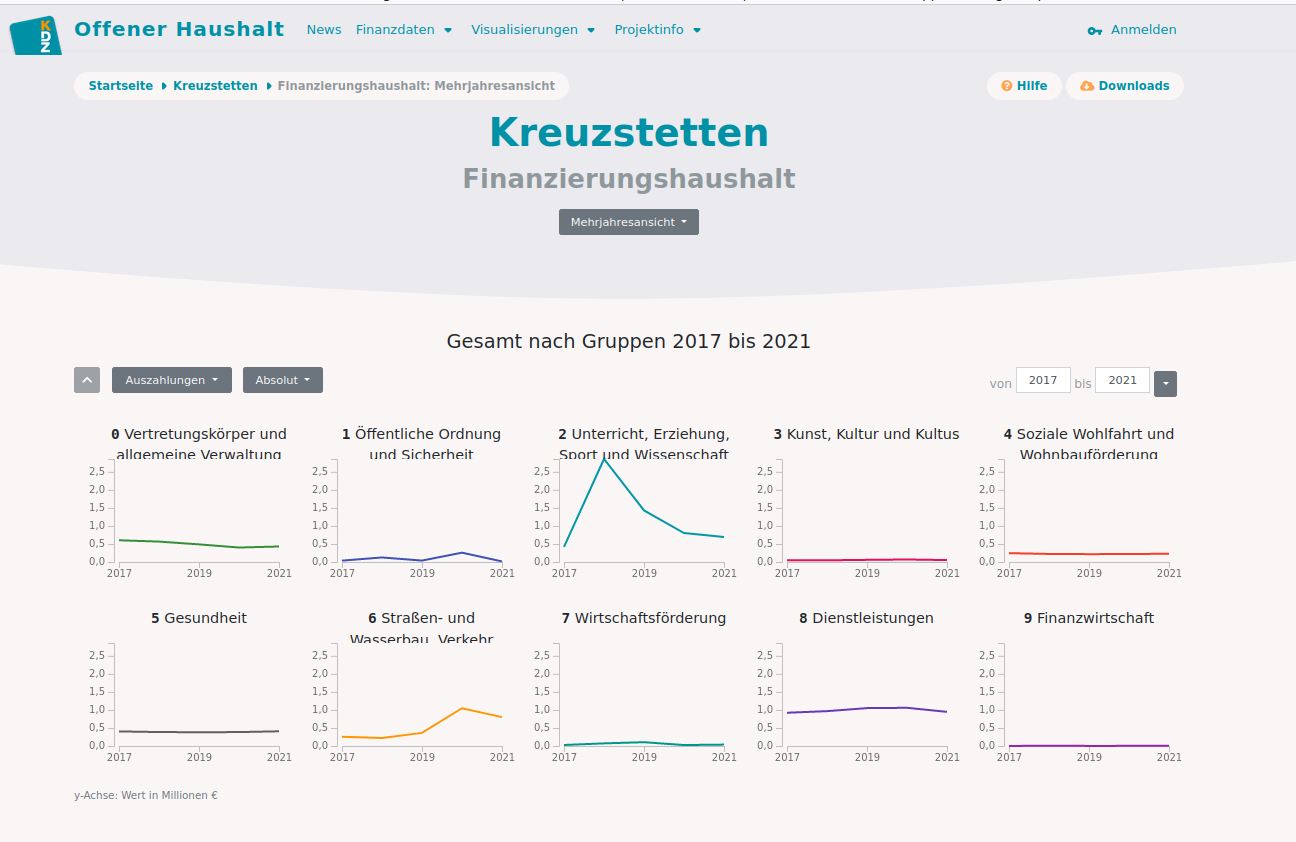Click the Kreuzstetten breadcrumb link
Screen dimensions: 1296x842
[x=215, y=86]
